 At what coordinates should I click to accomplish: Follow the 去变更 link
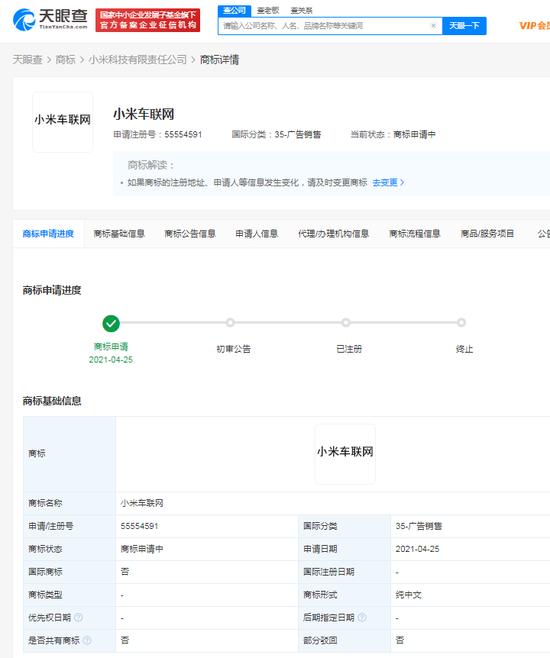click(x=388, y=183)
